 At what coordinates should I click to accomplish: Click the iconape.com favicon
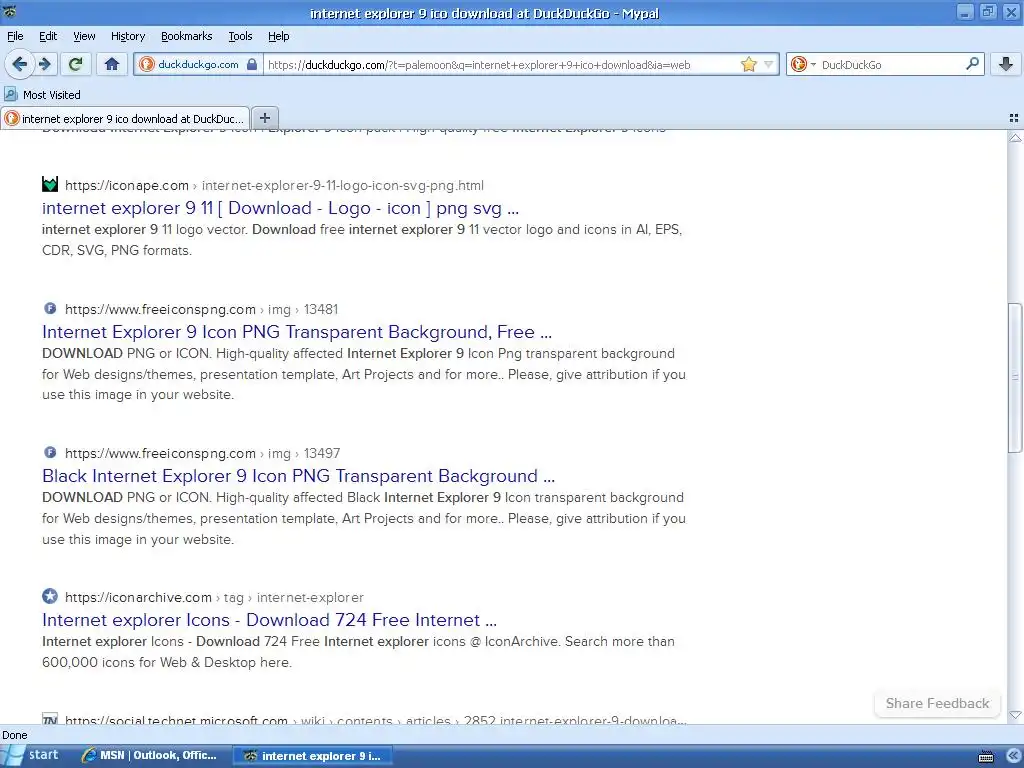pos(50,184)
